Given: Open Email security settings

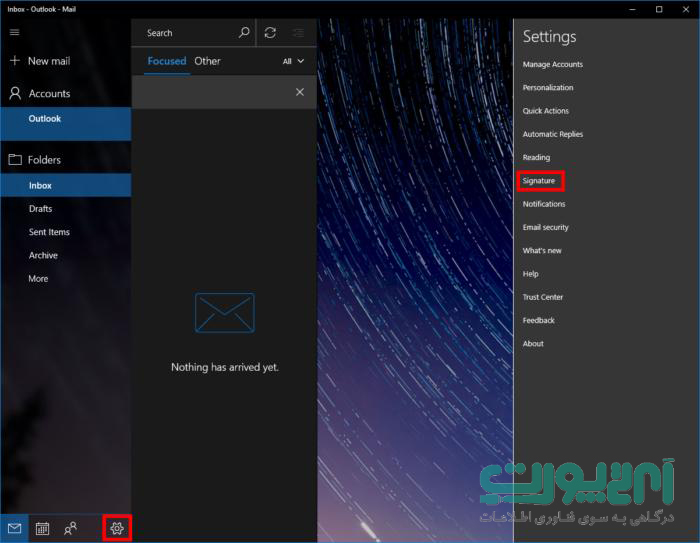Looking at the screenshot, I should (546, 227).
